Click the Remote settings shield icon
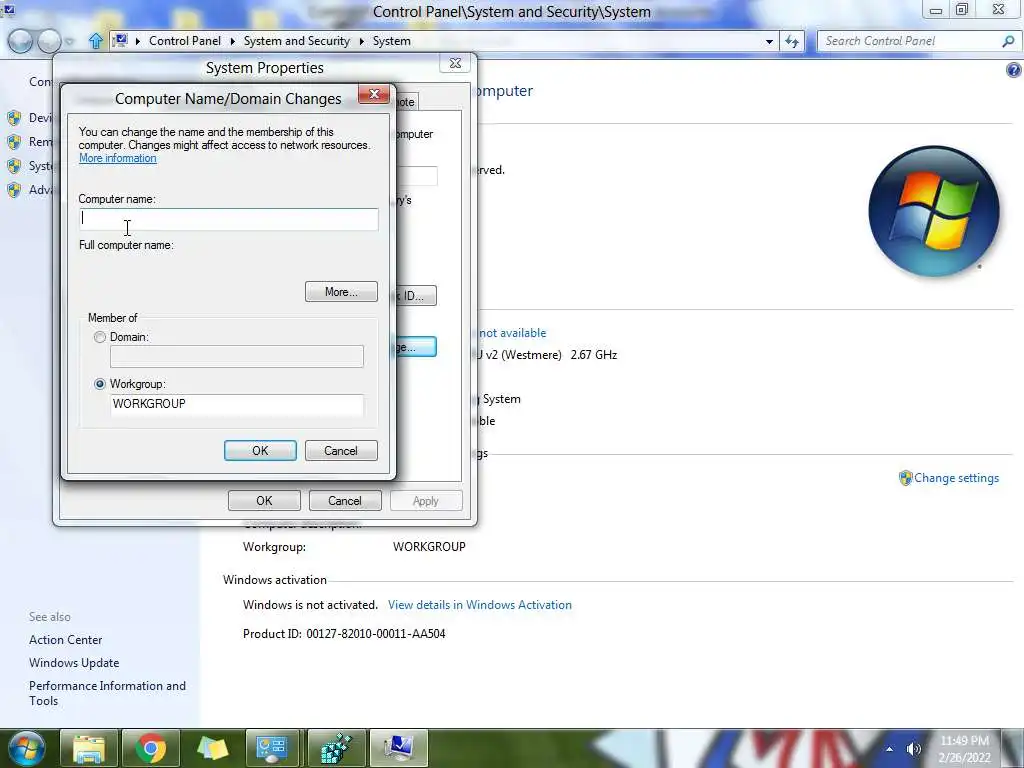This screenshot has height=768, width=1024. pyautogui.click(x=14, y=142)
